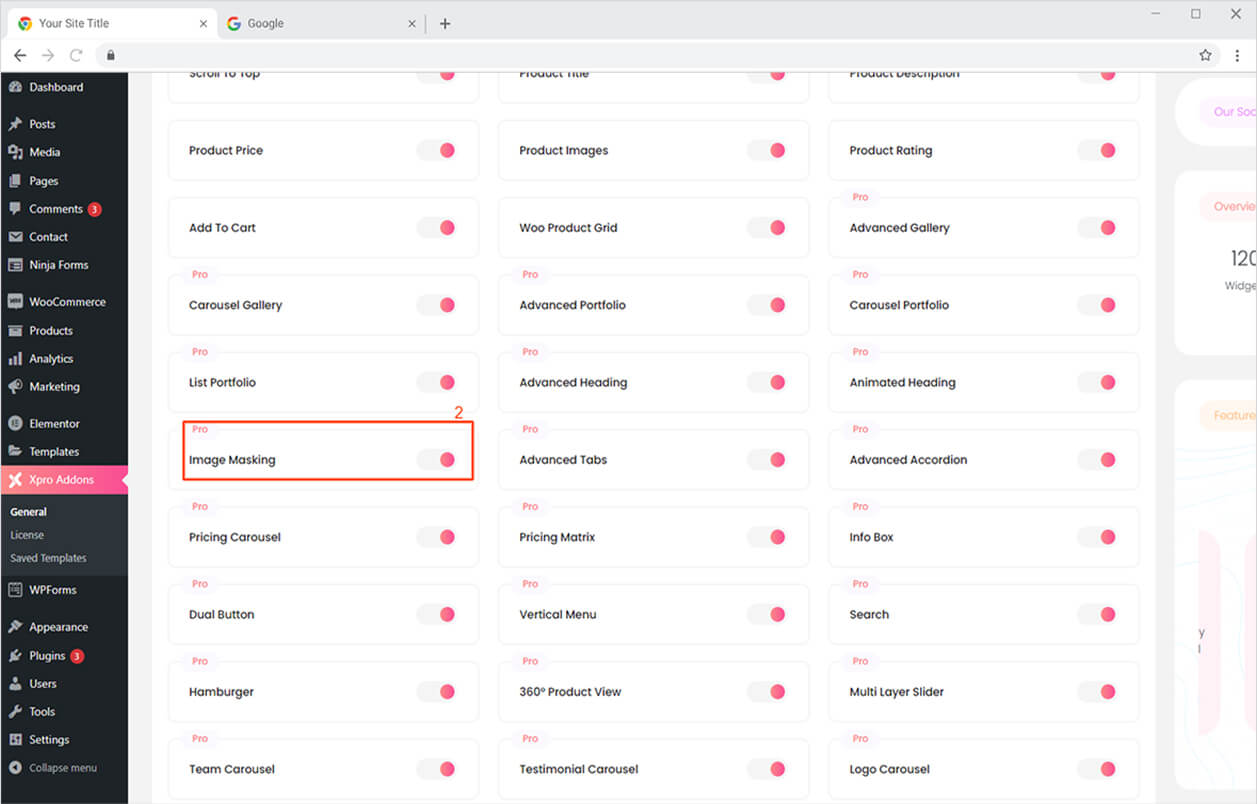Click the "Pricing Carousel" widget label
This screenshot has width=1257, height=804.
[x=235, y=537]
